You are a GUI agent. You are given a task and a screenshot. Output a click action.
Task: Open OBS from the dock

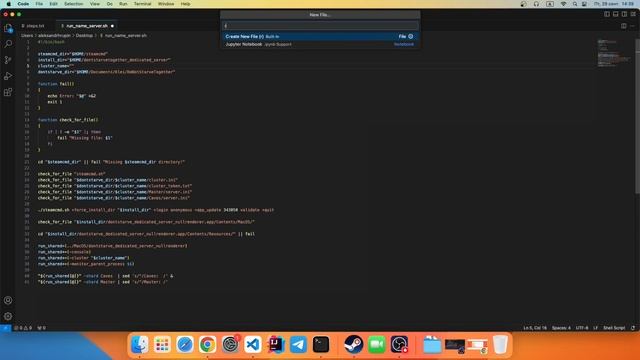pyautogui.click(x=399, y=344)
